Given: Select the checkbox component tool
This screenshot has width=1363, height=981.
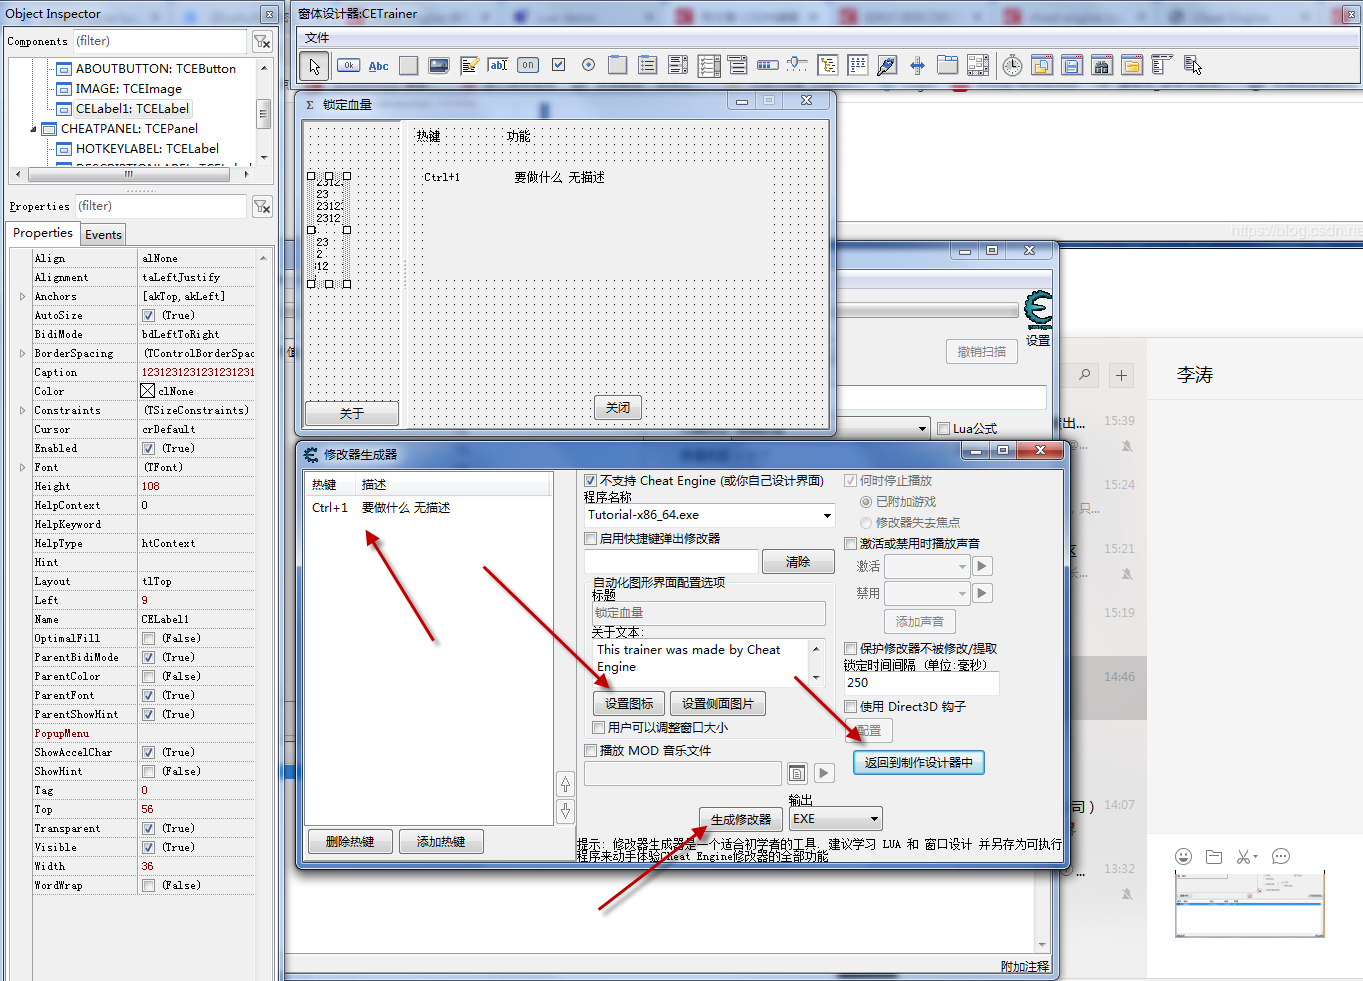Looking at the screenshot, I should (x=558, y=65).
